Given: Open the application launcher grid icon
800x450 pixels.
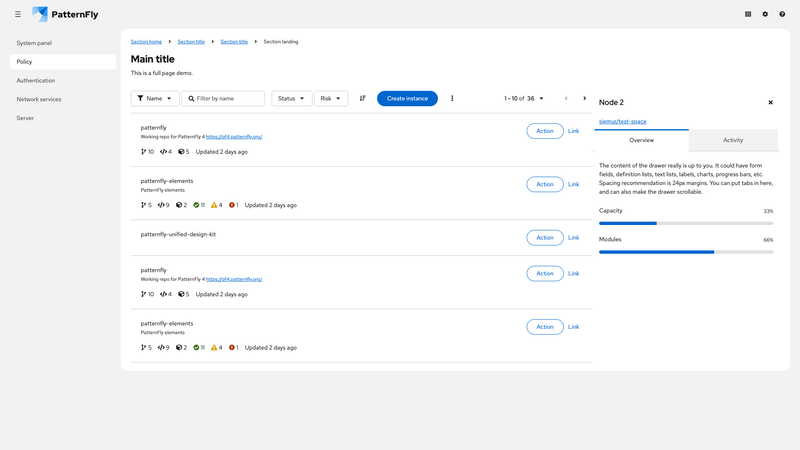Looking at the screenshot, I should 748,14.
